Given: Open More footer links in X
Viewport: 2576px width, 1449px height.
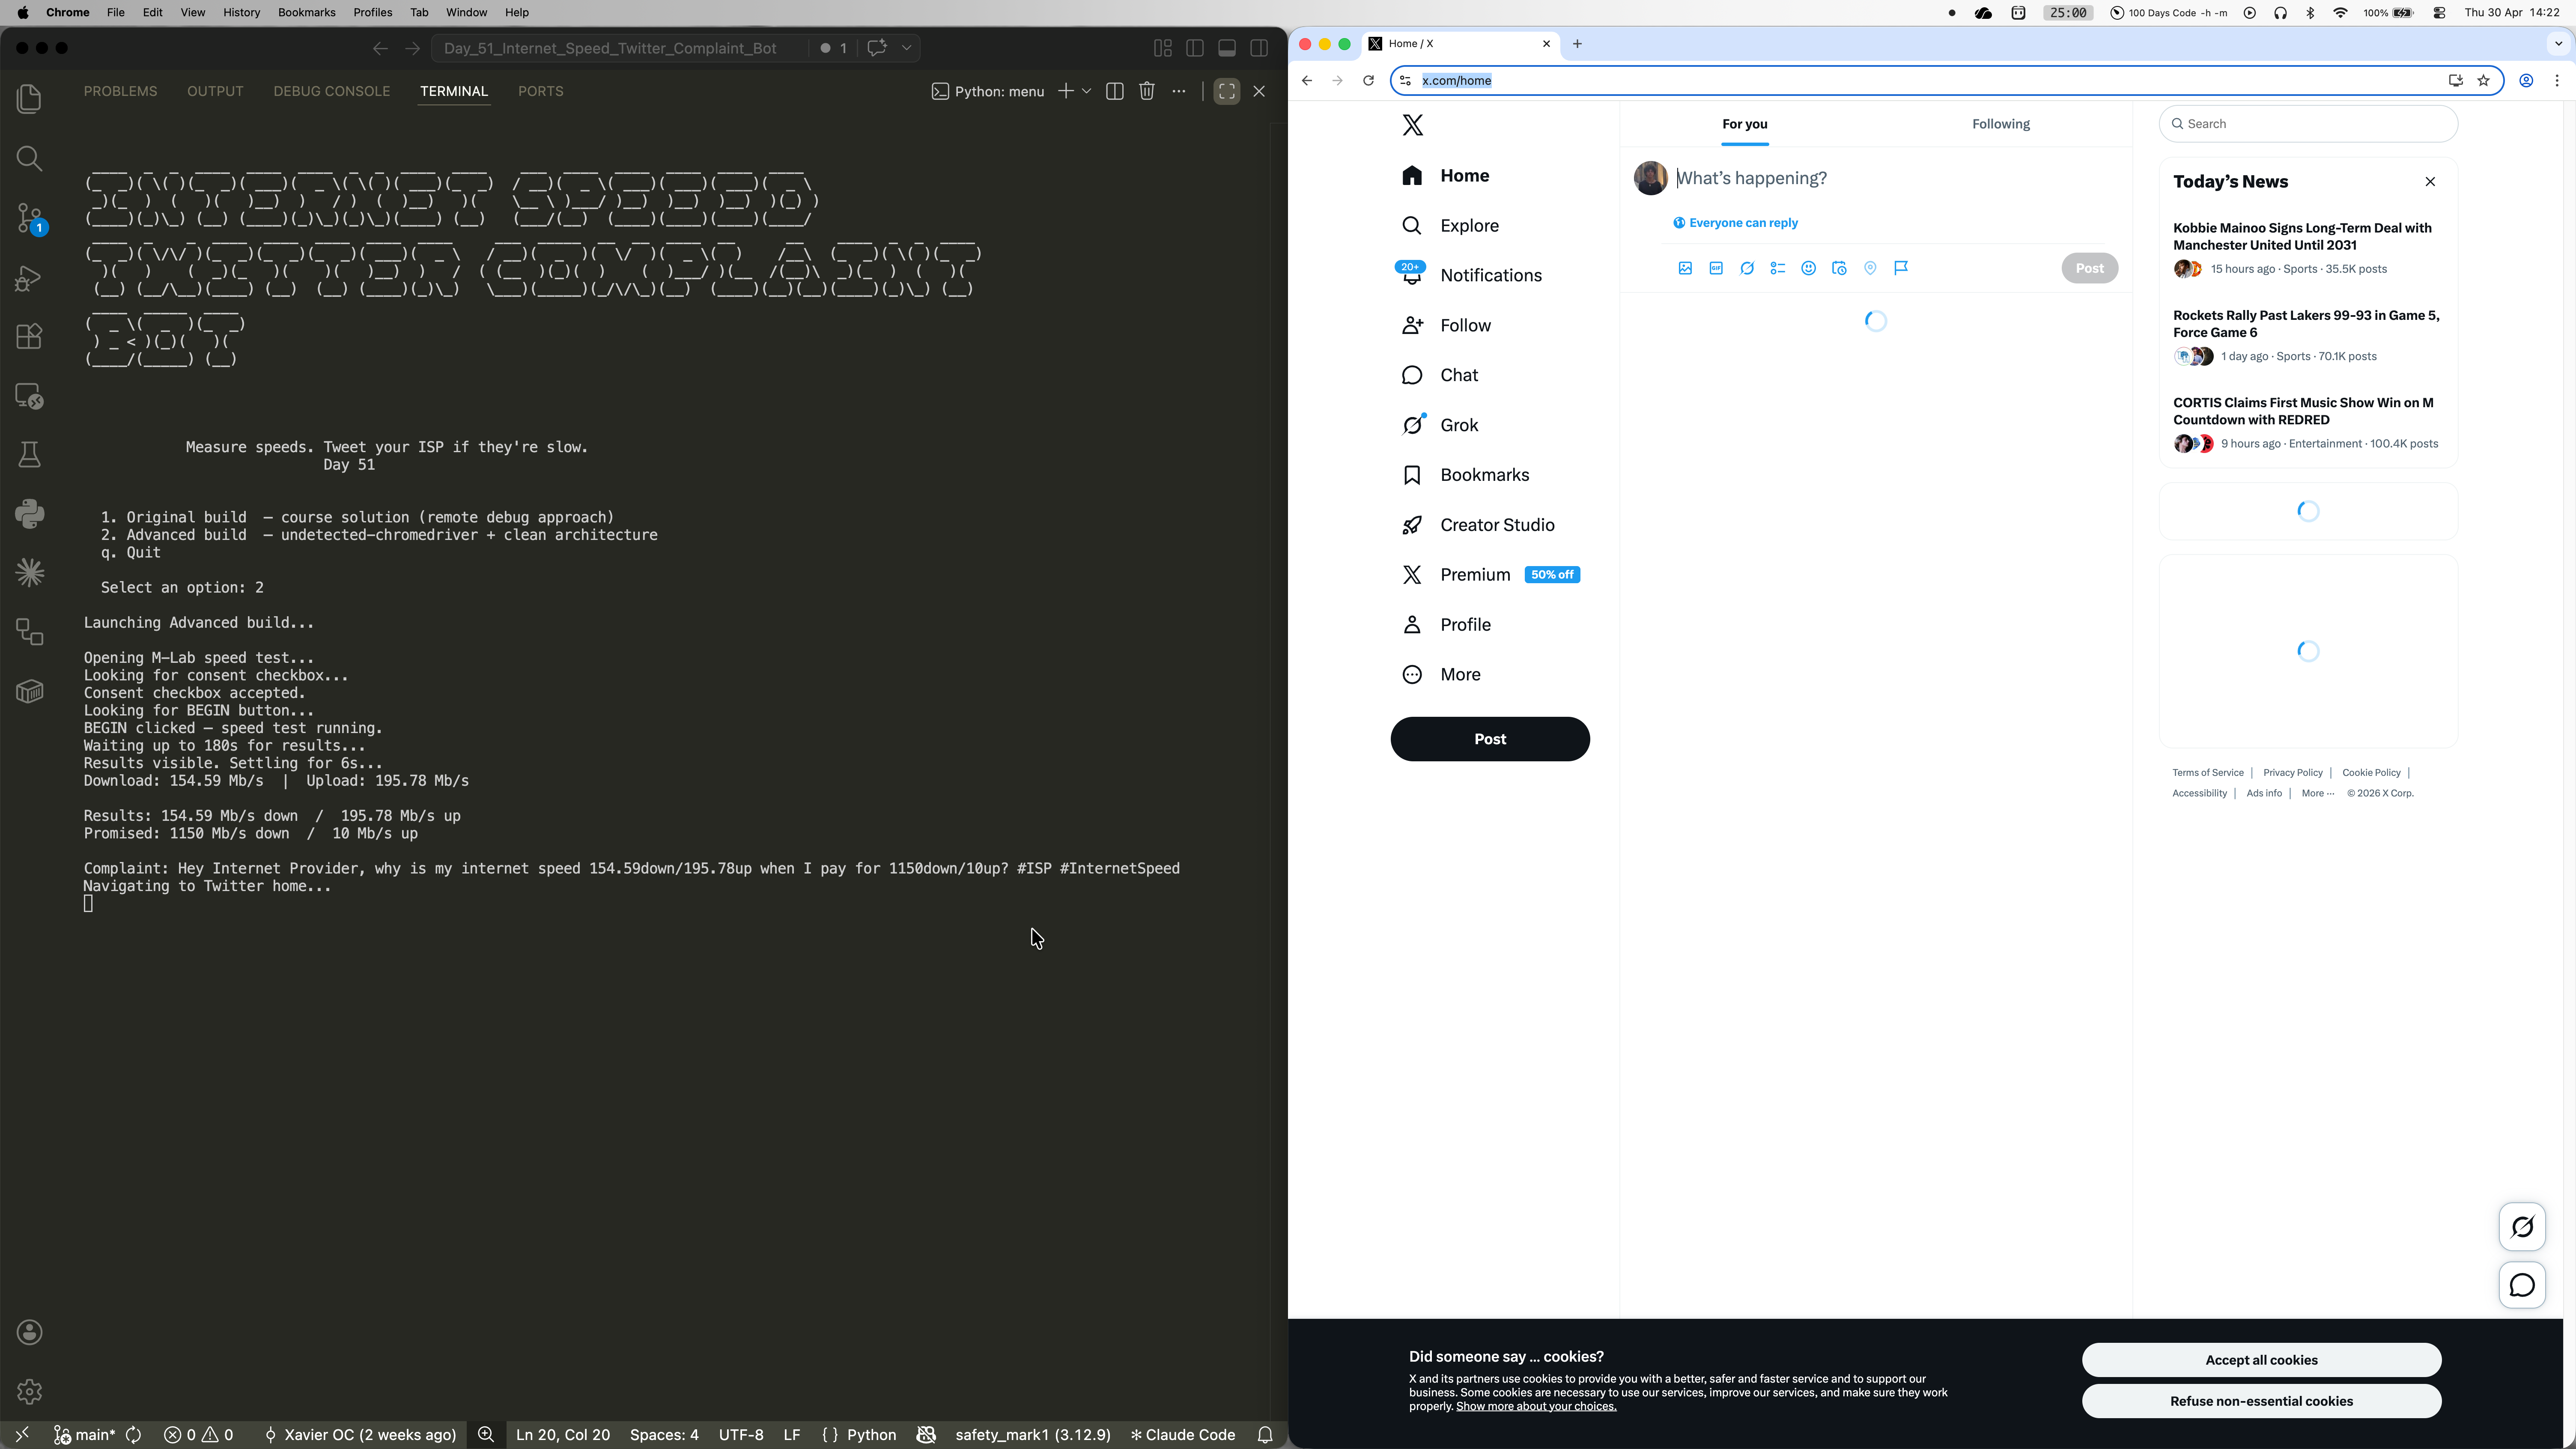Looking at the screenshot, I should pyautogui.click(x=2317, y=793).
